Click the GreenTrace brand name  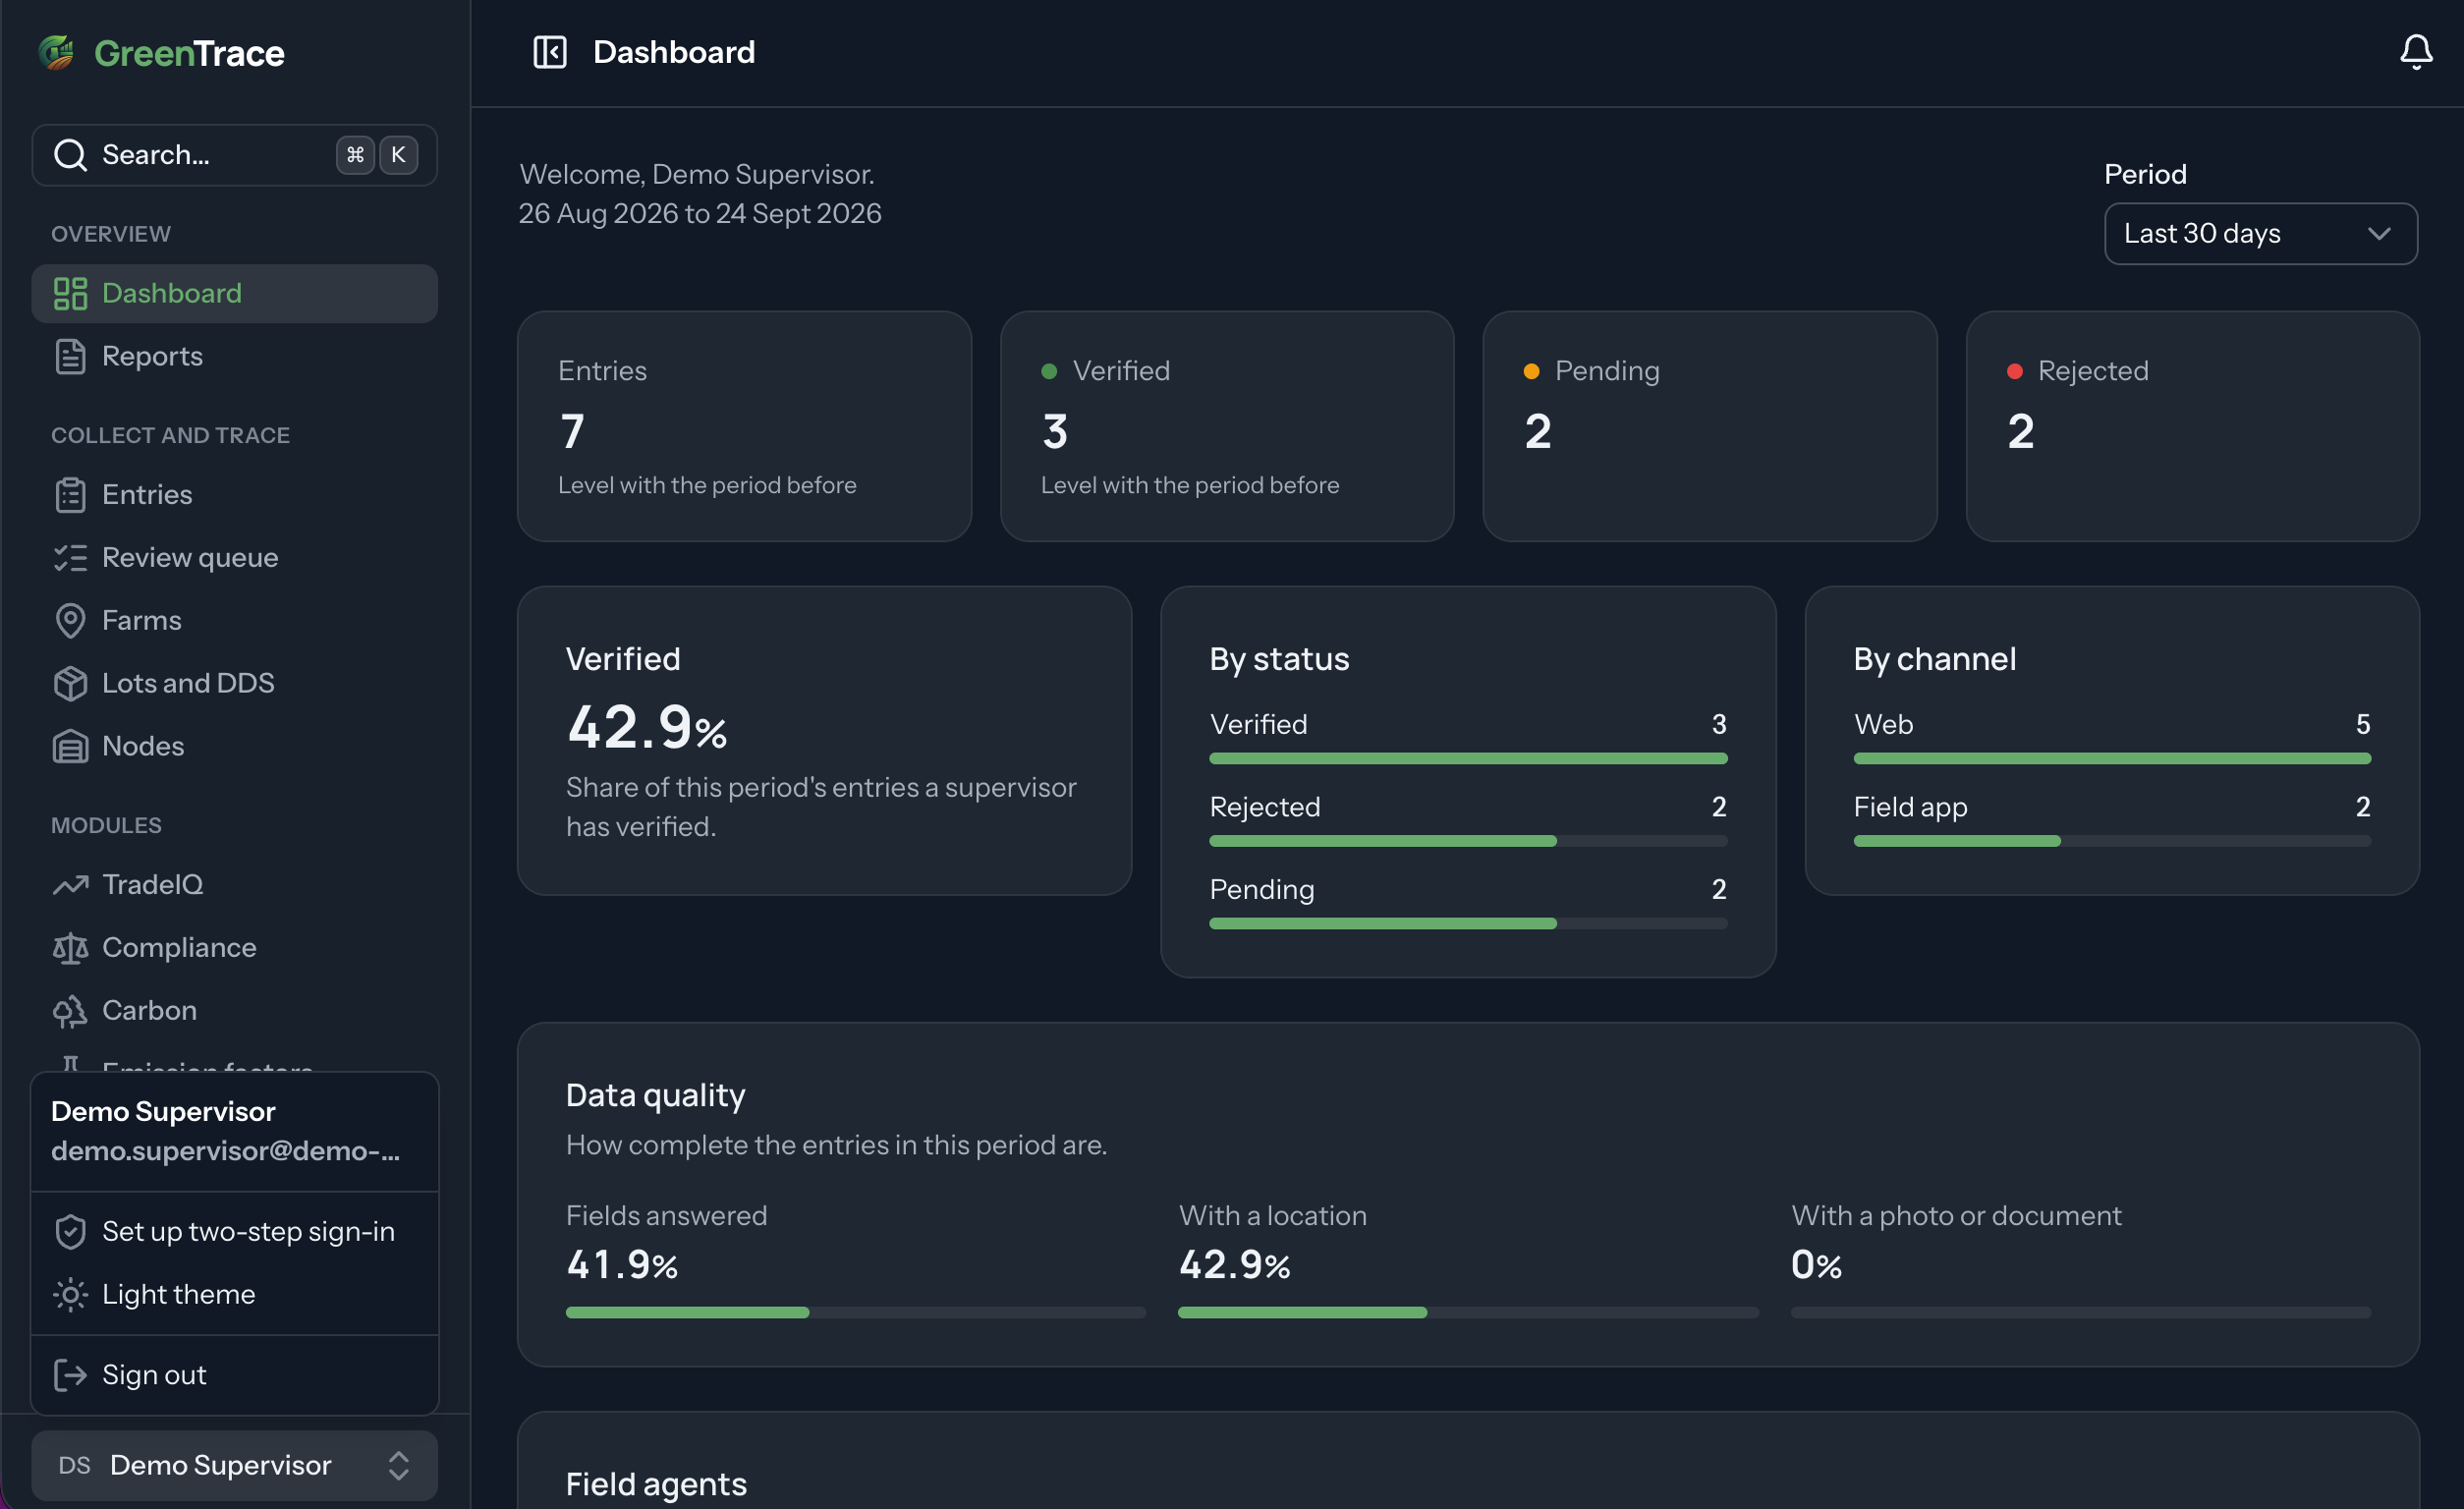coord(189,53)
